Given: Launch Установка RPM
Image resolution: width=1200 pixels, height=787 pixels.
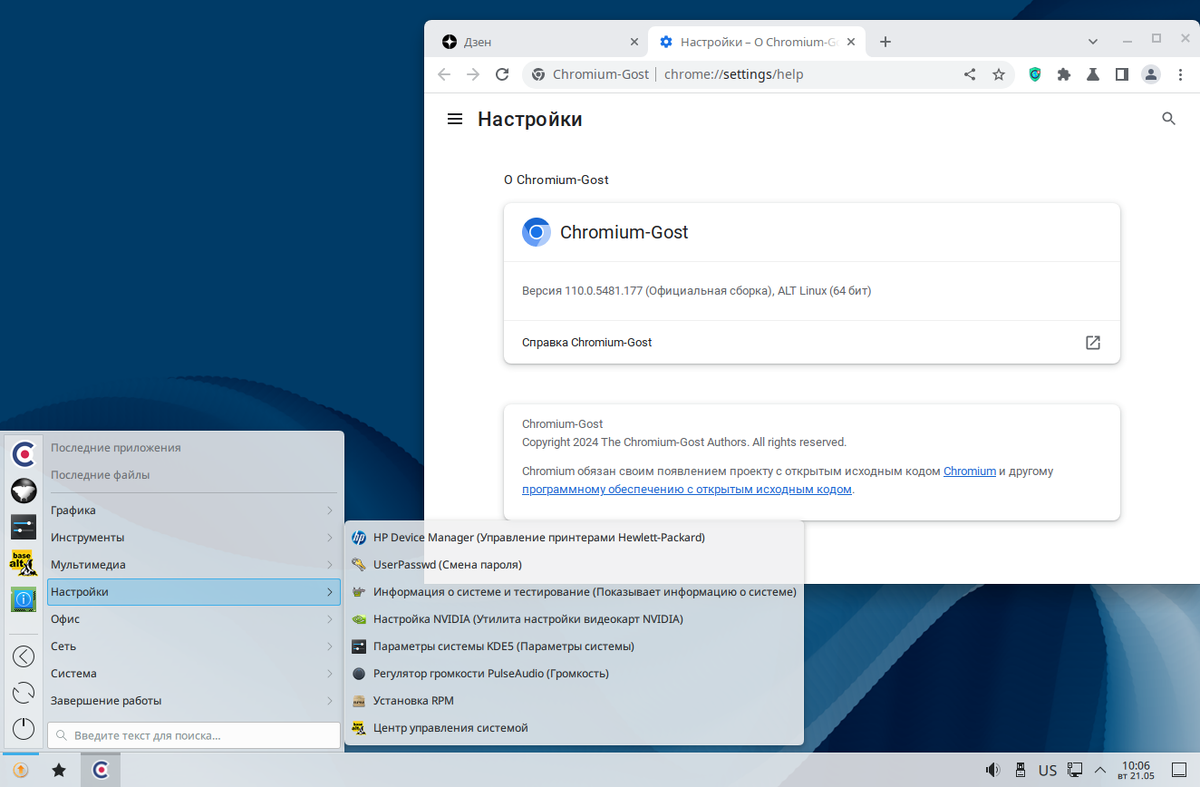Looking at the screenshot, I should click(x=574, y=700).
